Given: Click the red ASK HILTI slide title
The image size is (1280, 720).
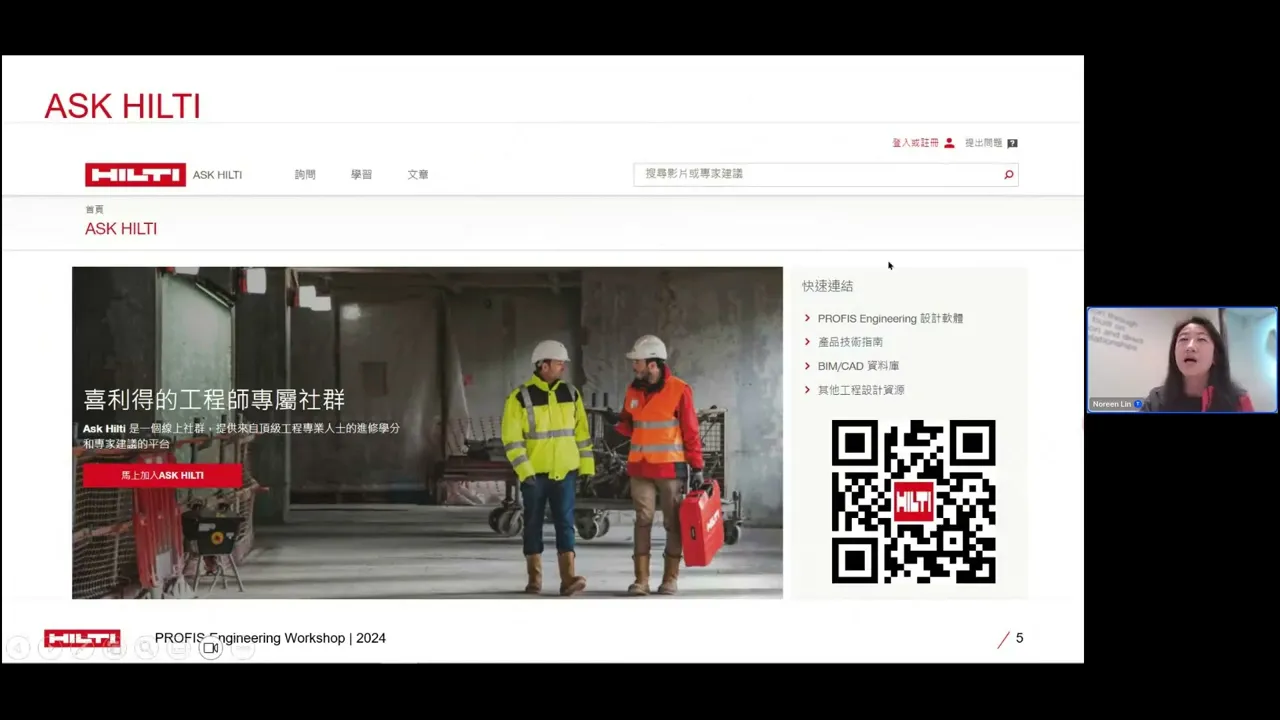Looking at the screenshot, I should [122, 106].
